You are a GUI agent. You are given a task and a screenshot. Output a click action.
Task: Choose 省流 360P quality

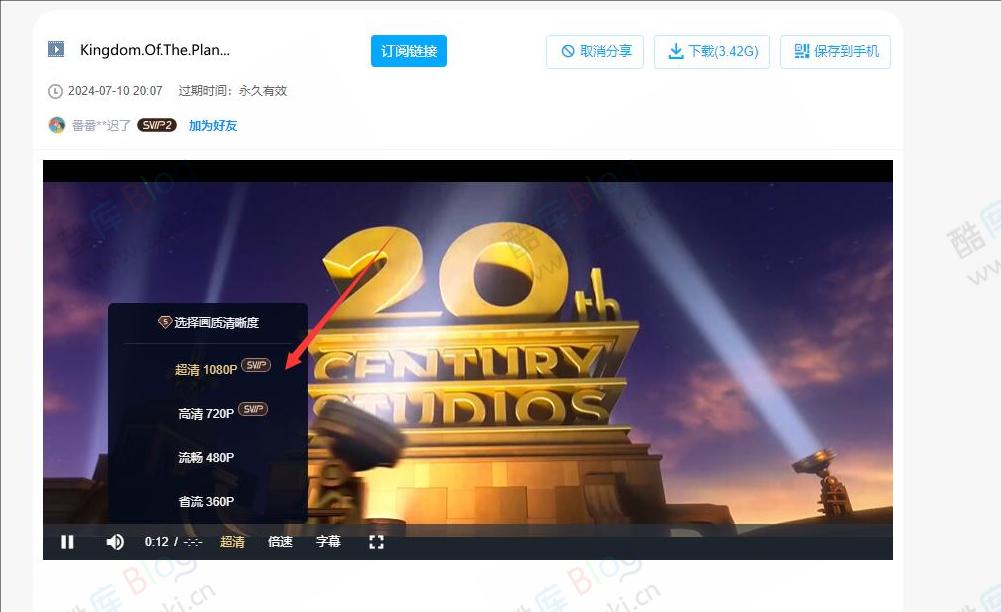206,501
